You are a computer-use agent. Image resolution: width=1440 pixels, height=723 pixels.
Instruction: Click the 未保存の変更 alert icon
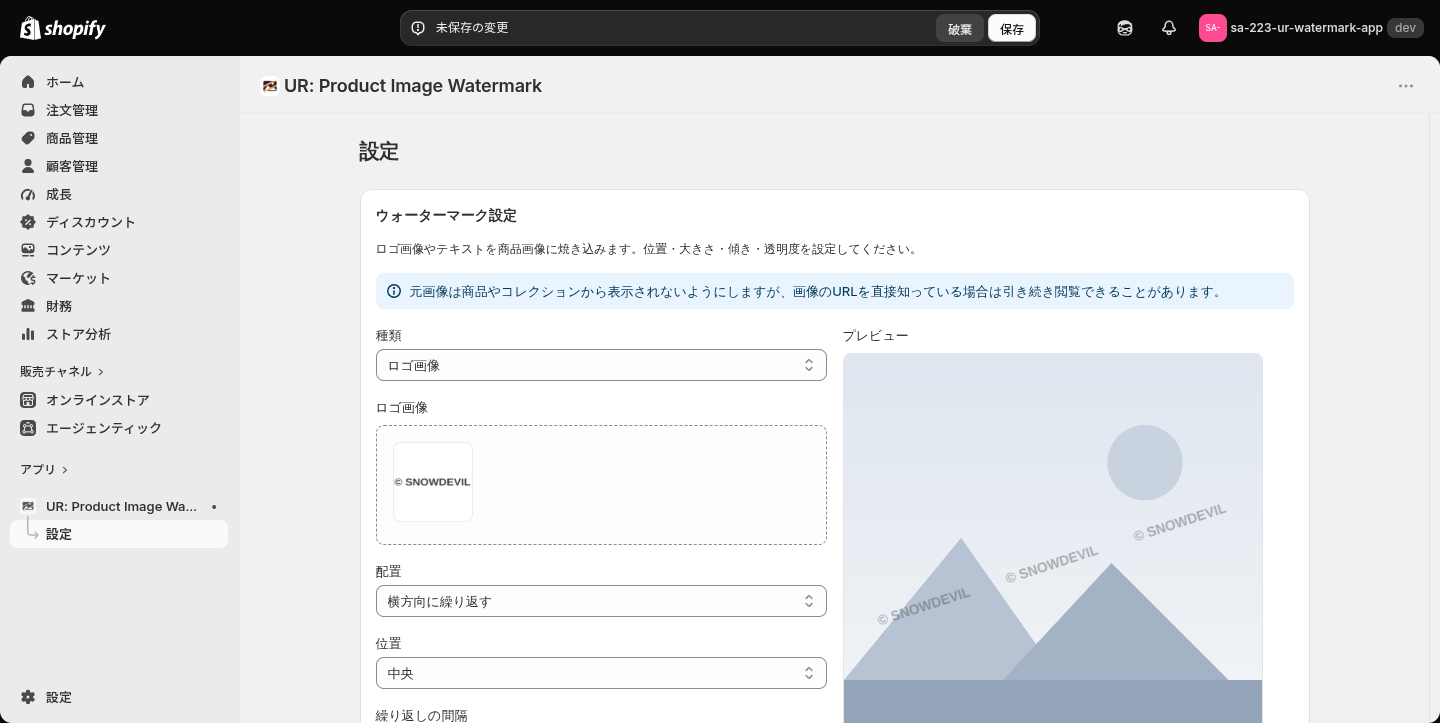[x=418, y=28]
